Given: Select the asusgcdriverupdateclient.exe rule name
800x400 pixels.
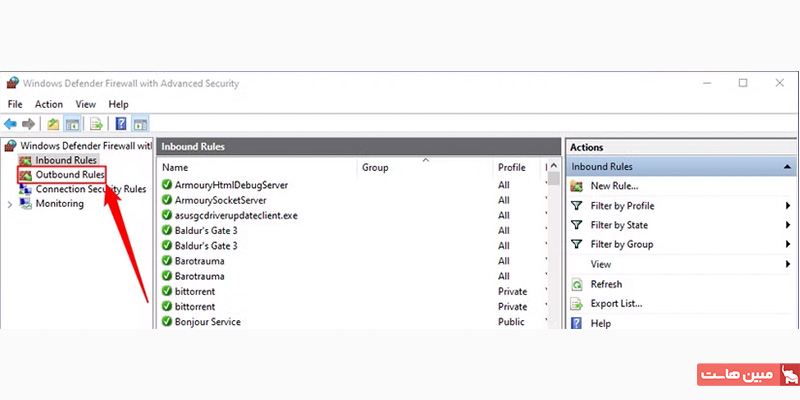Looking at the screenshot, I should click(236, 215).
